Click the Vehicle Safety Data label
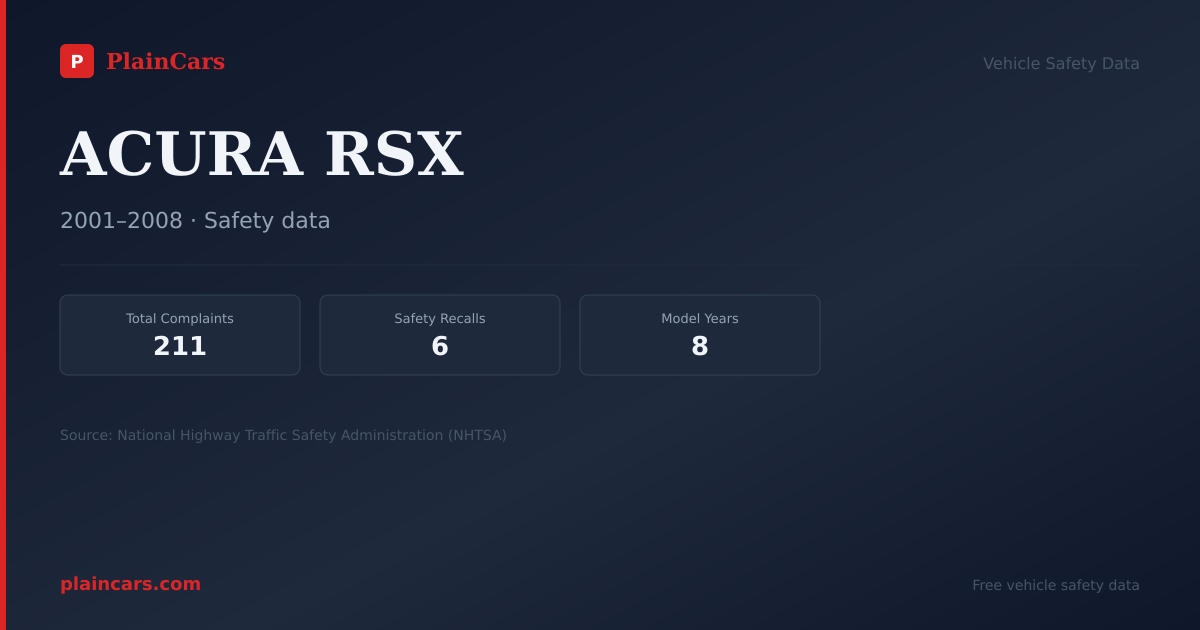The height and width of the screenshot is (630, 1200). coord(1061,63)
